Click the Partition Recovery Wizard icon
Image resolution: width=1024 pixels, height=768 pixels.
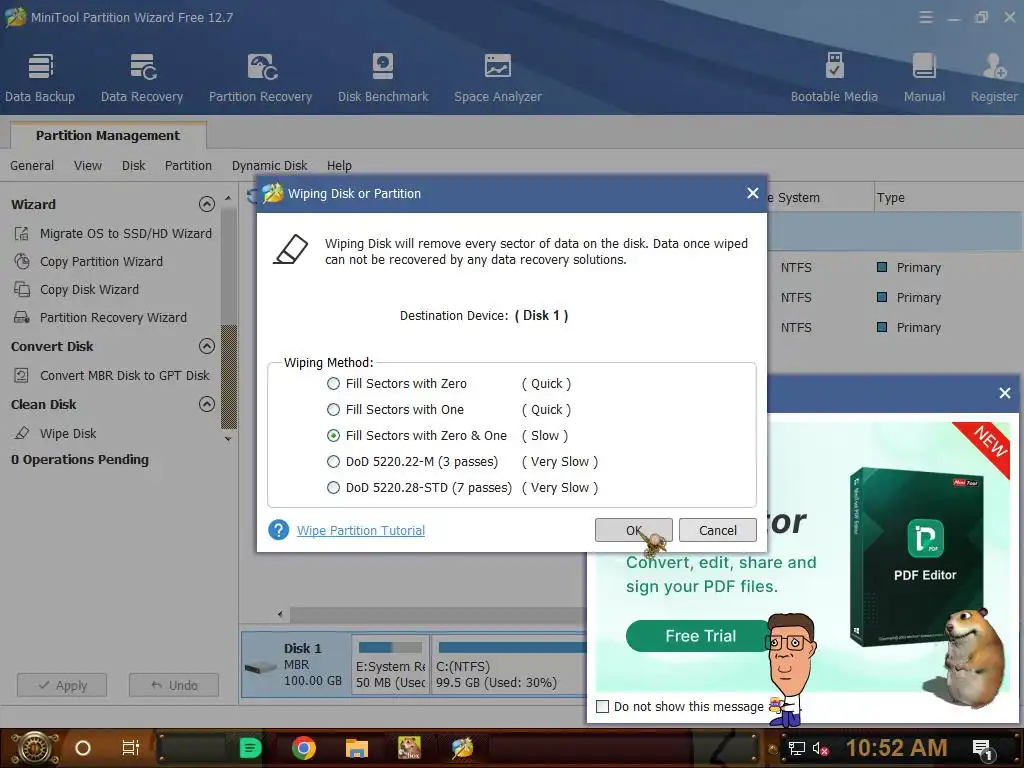coord(22,317)
